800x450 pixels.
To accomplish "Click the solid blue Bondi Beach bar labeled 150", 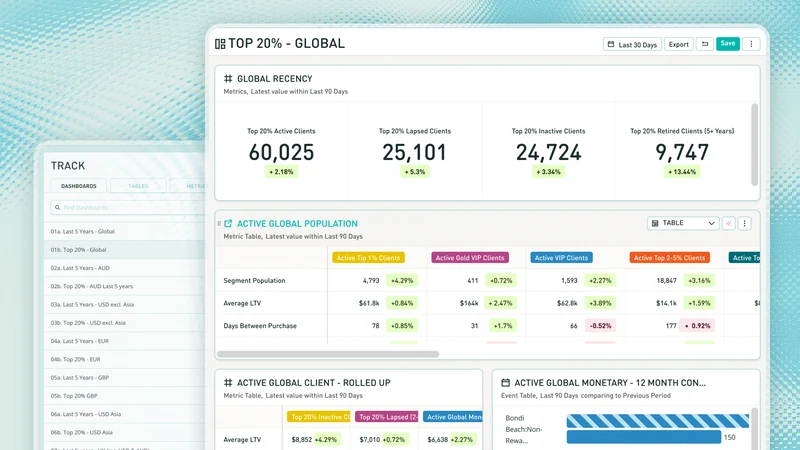I will pos(643,437).
